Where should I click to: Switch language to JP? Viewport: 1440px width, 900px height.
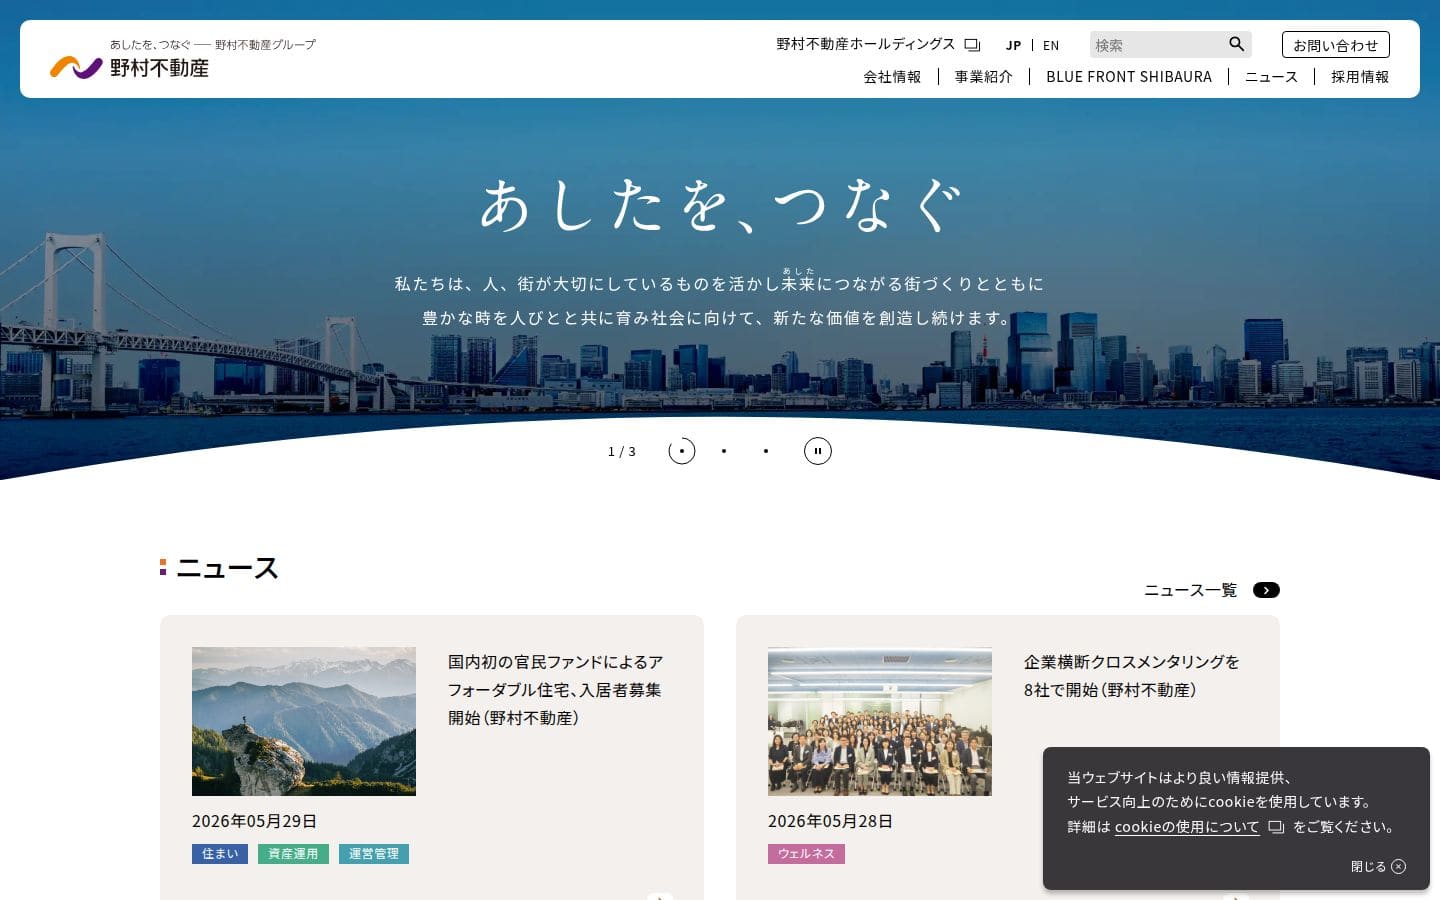pos(1013,45)
